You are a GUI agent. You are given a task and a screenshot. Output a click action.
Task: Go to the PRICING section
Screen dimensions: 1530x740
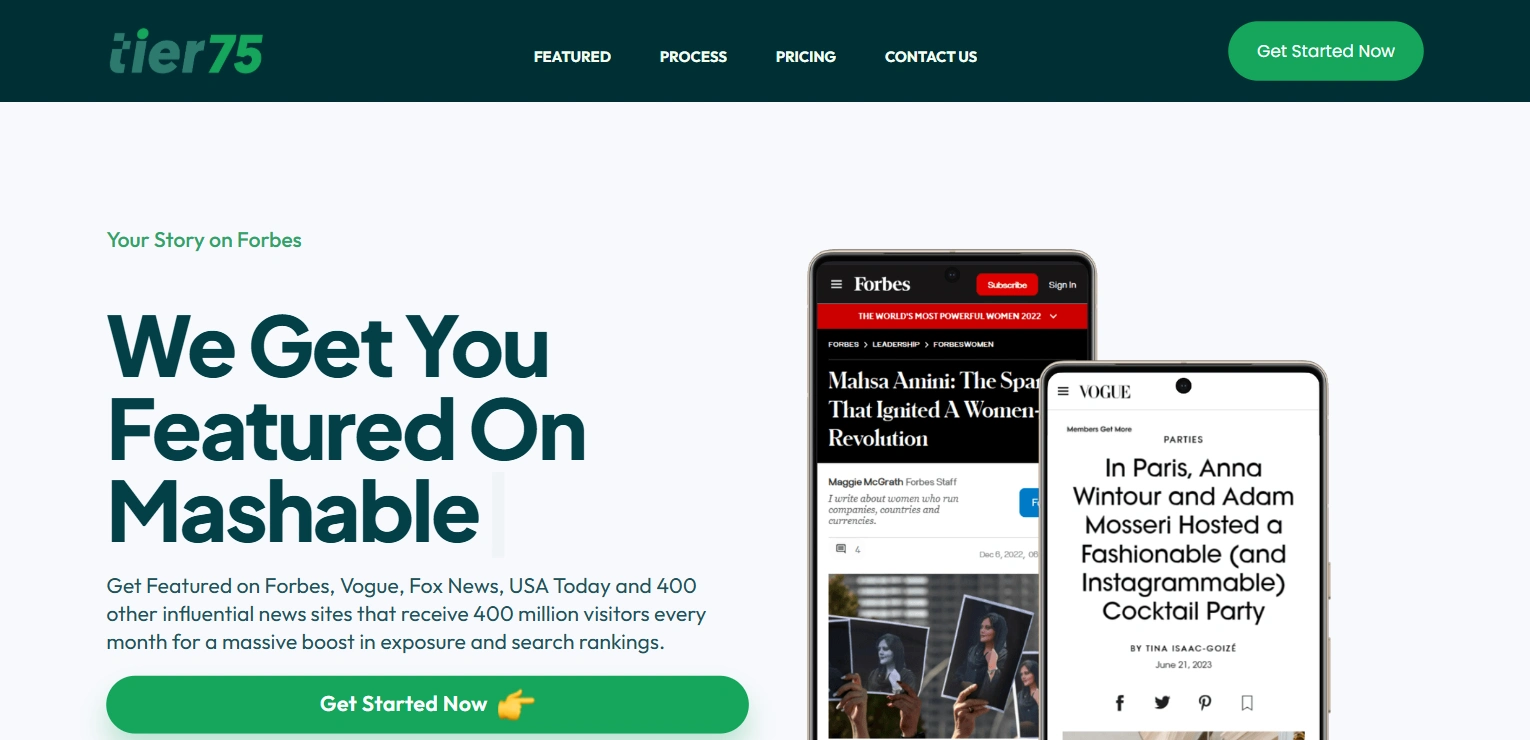(x=806, y=57)
